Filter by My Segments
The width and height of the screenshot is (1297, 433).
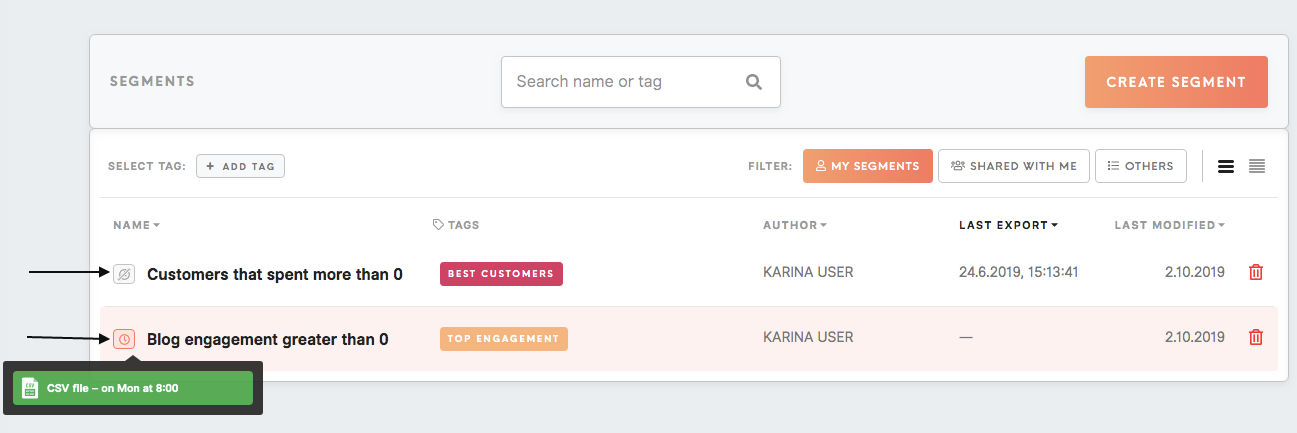[867, 166]
